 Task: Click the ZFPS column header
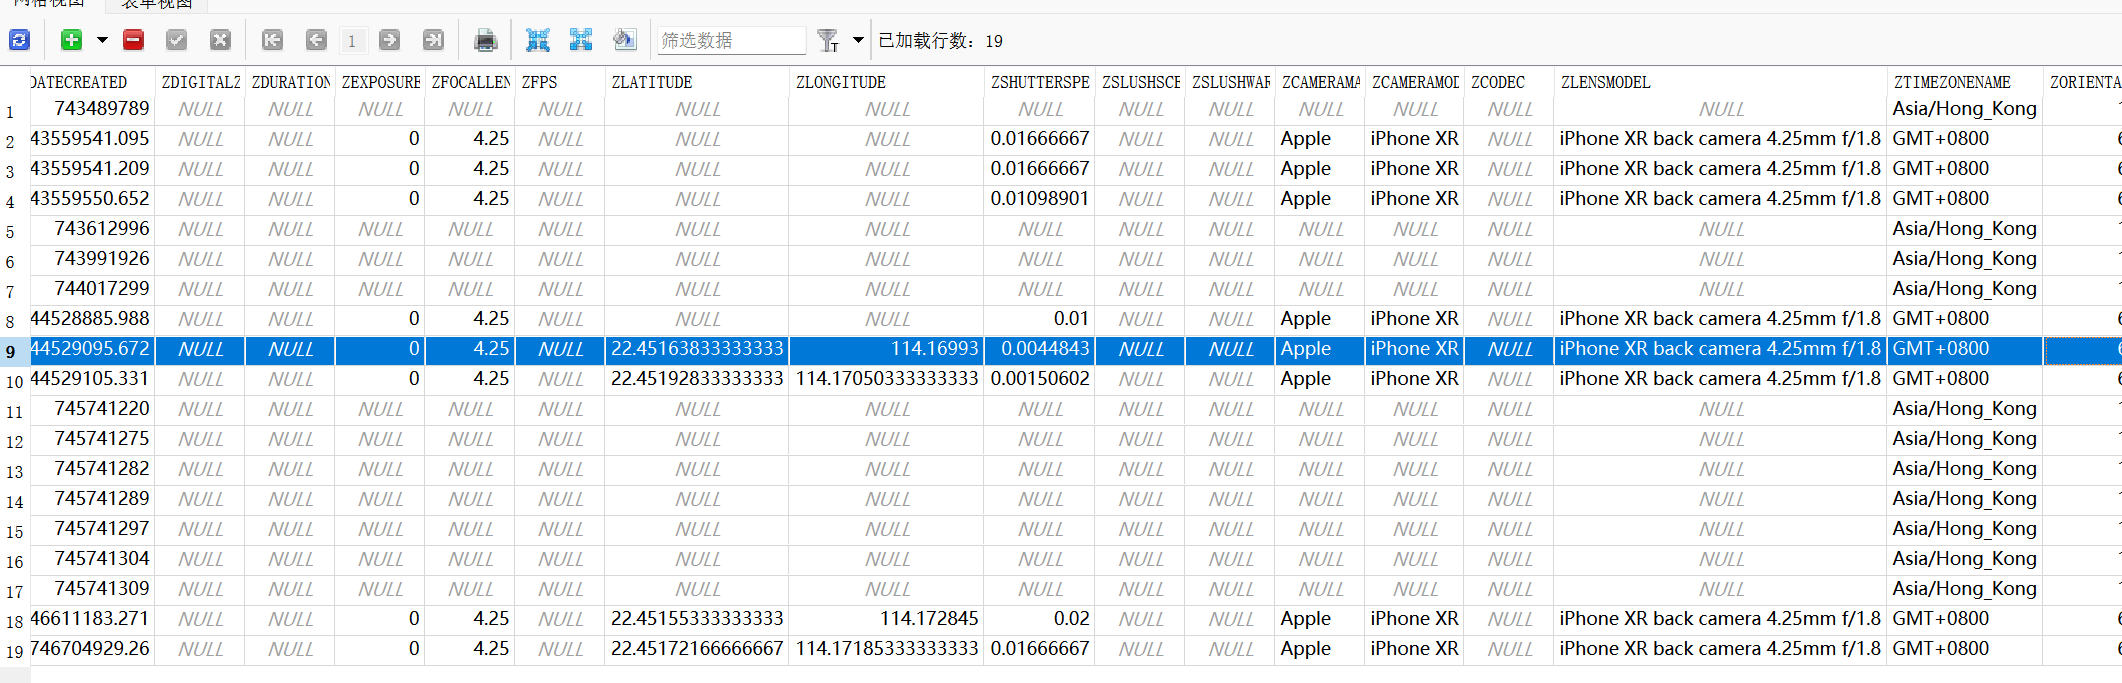(x=560, y=82)
